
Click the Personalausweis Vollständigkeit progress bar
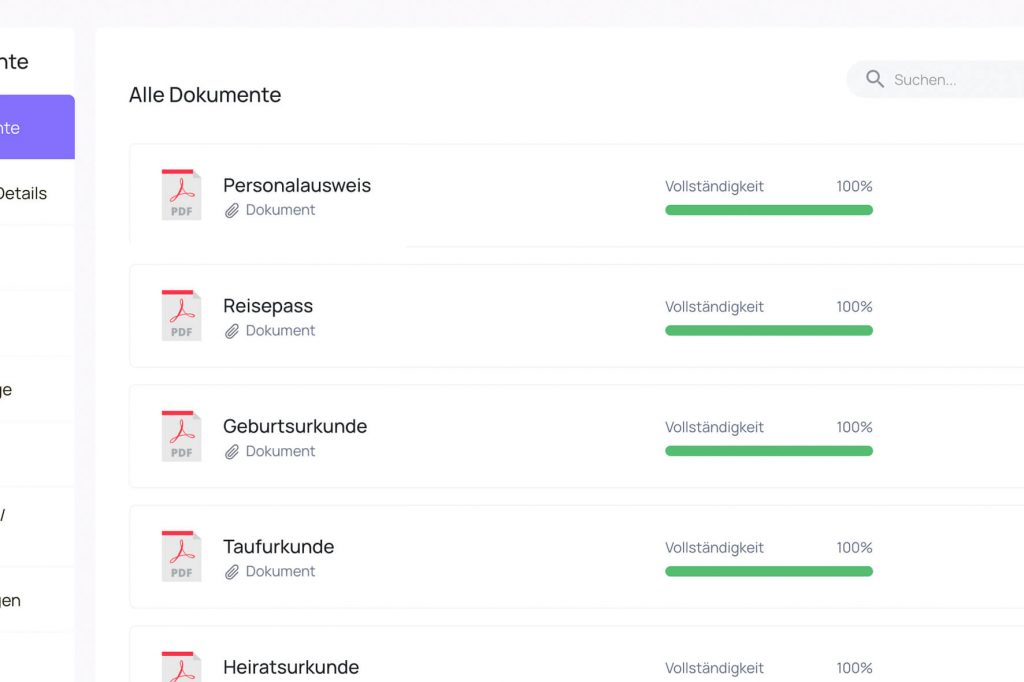(768, 210)
